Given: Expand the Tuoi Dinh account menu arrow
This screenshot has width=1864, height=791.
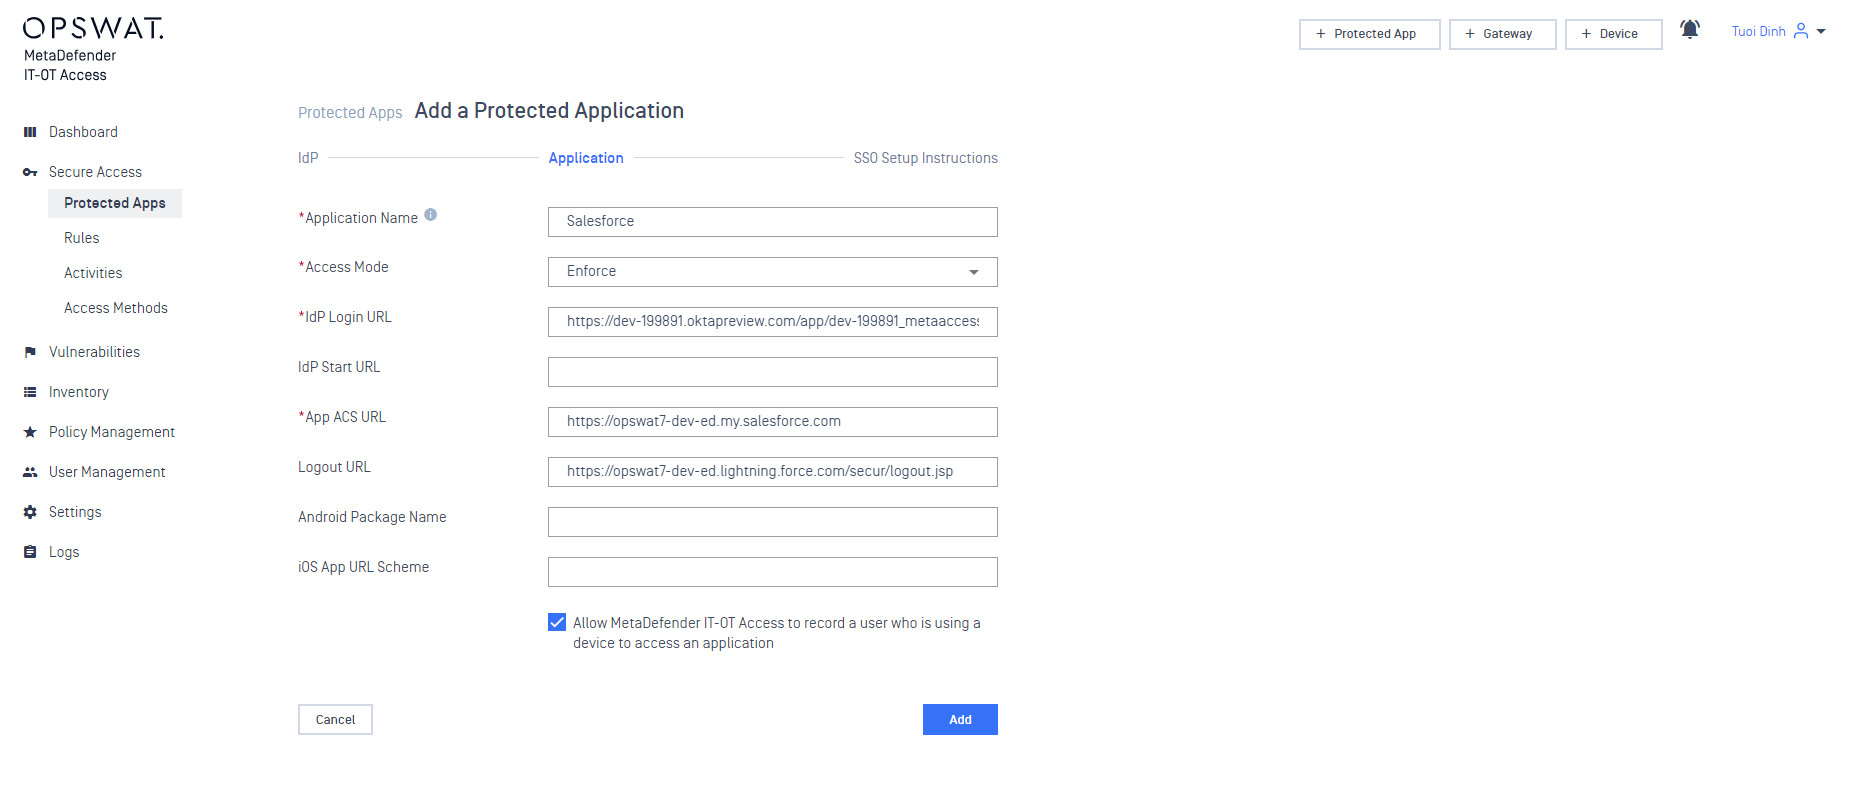Looking at the screenshot, I should 1821,32.
